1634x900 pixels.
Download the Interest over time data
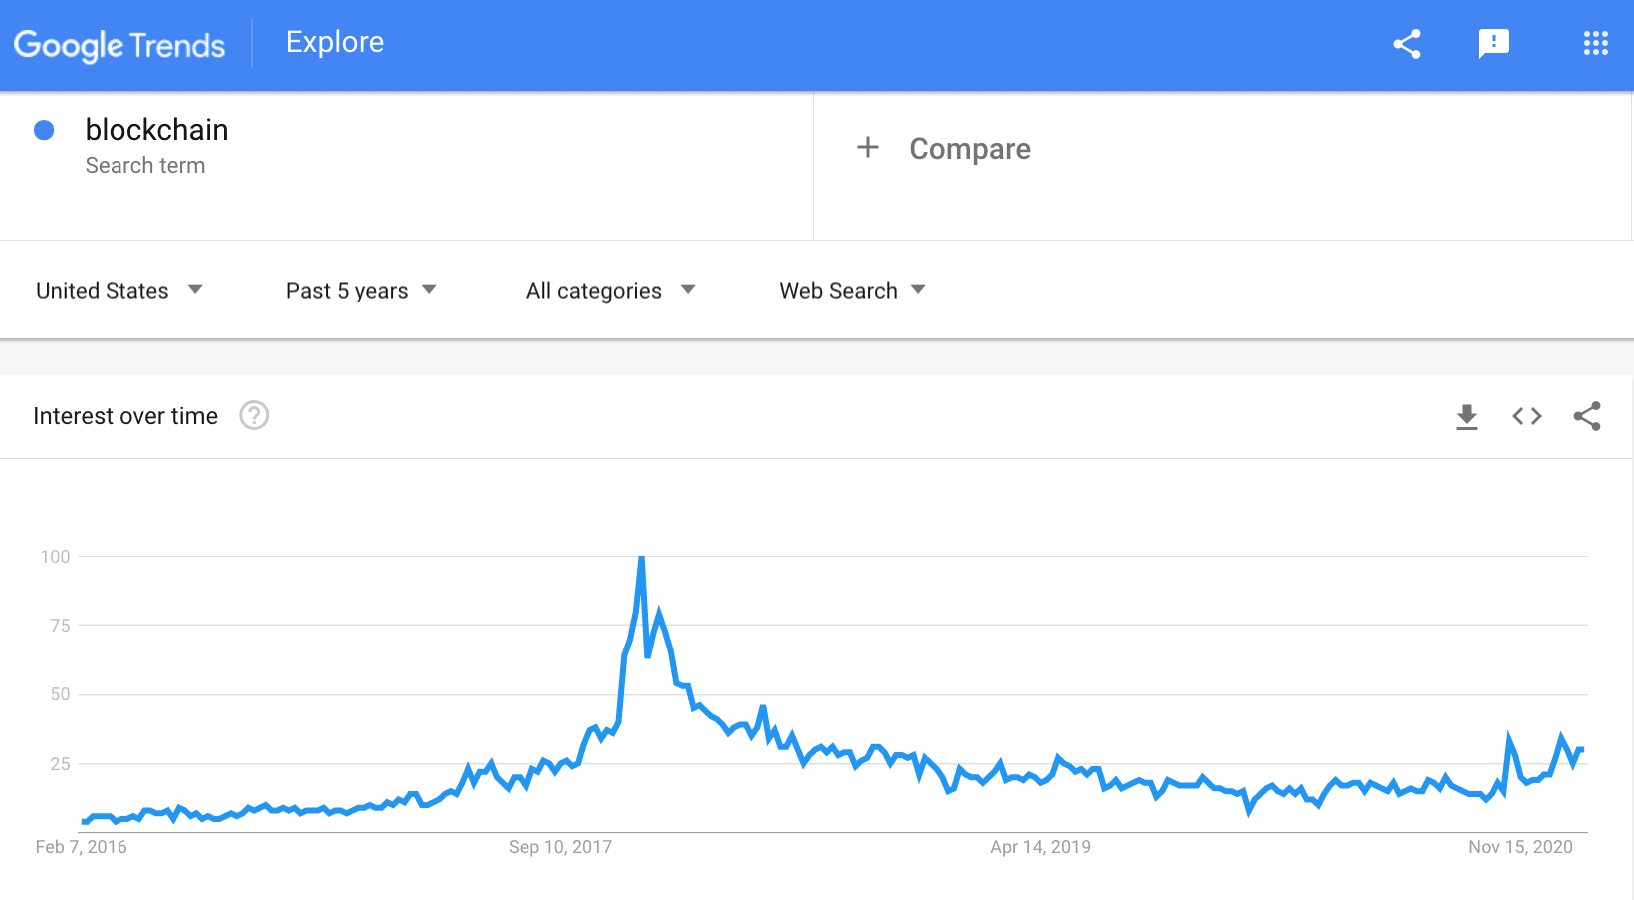pos(1467,416)
